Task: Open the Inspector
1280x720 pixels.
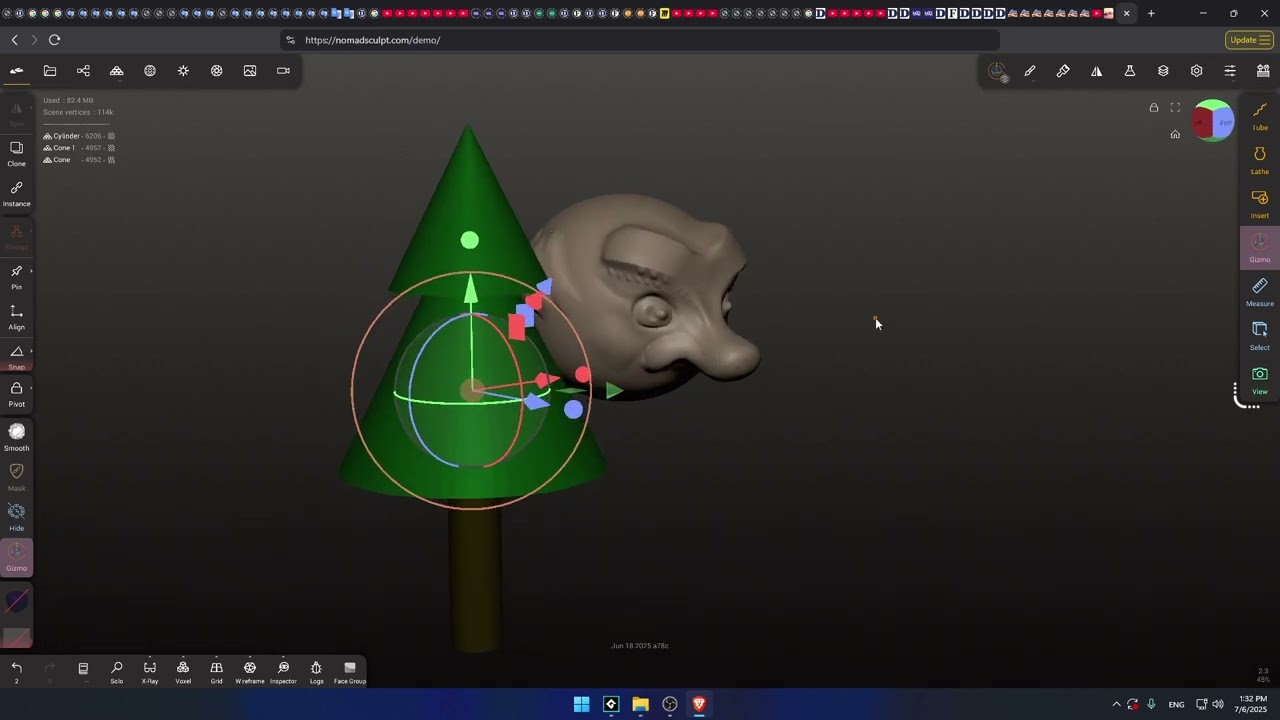Action: pos(283,672)
